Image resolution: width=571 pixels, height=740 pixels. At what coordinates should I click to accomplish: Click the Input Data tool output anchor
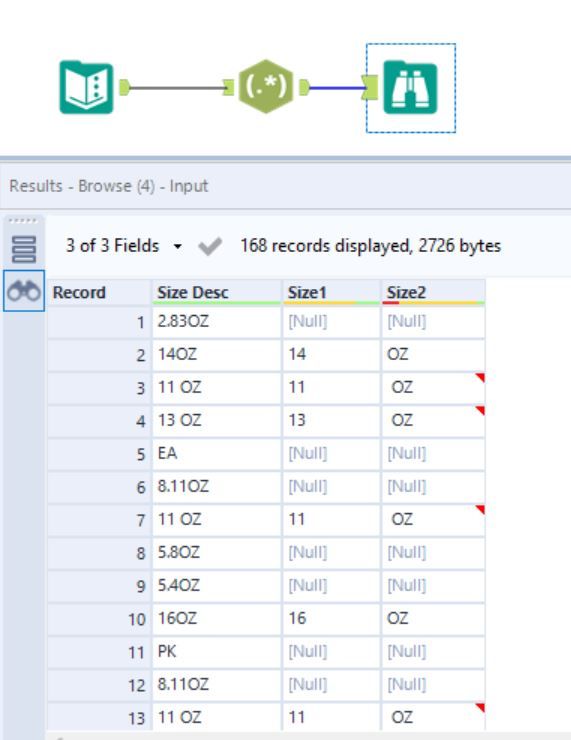124,87
